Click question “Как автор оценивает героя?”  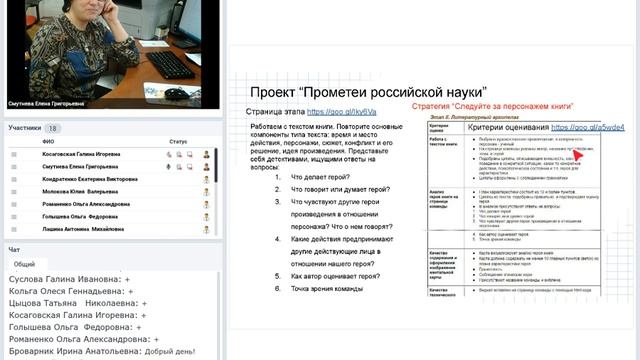coord(336,276)
